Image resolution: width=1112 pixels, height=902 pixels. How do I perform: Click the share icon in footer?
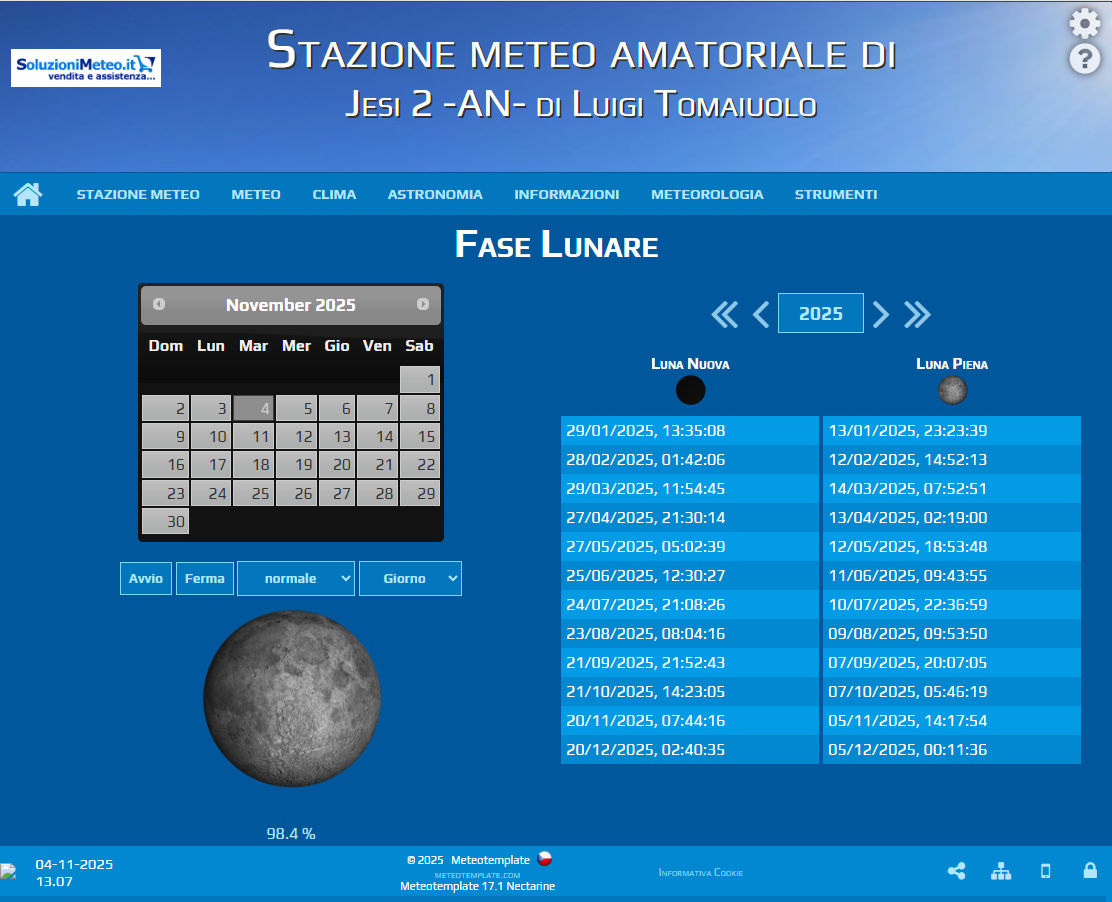pos(956,871)
